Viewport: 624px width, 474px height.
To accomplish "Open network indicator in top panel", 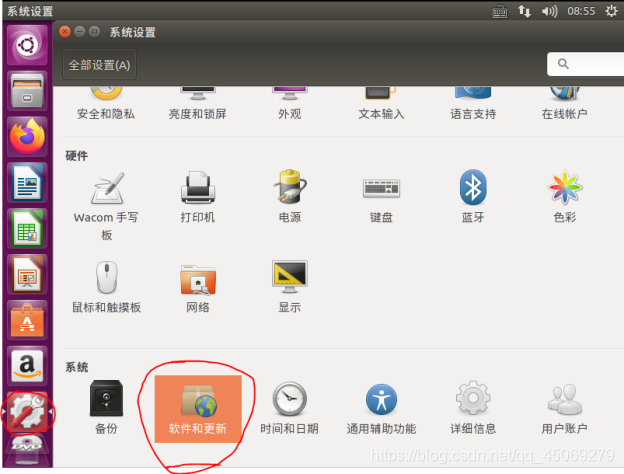I will click(525, 11).
